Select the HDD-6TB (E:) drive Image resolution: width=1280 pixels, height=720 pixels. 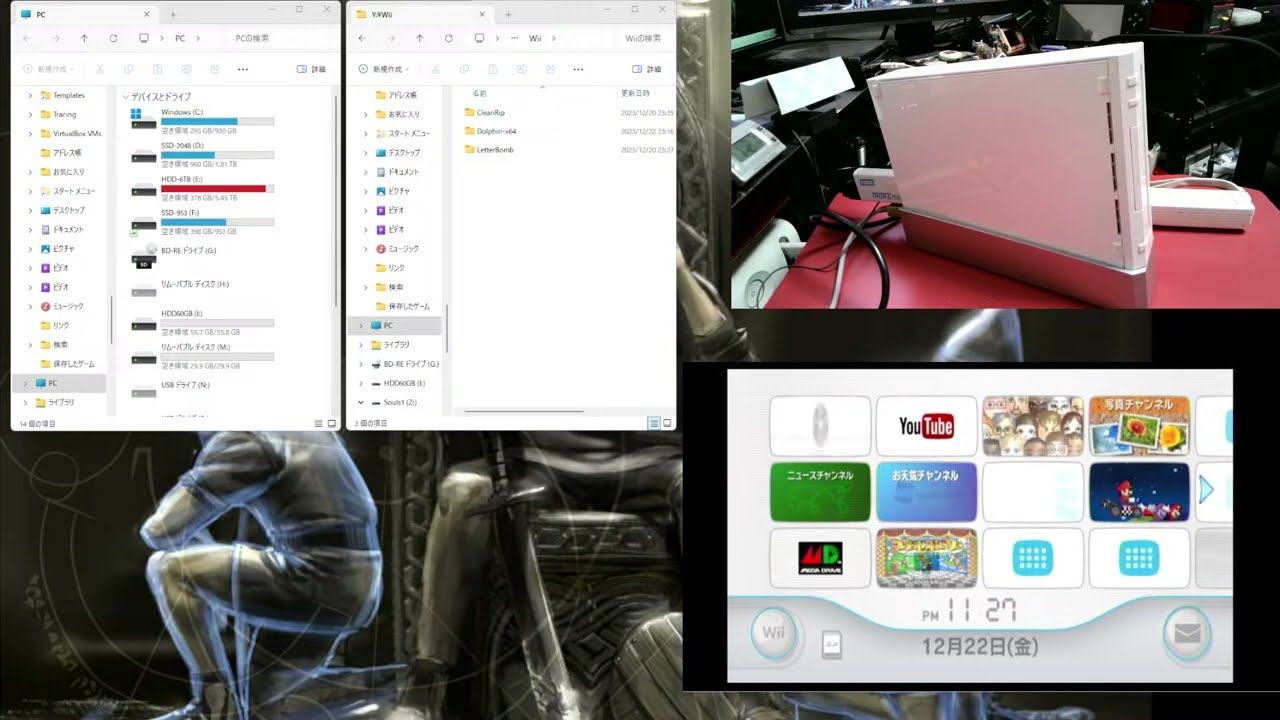coord(203,188)
